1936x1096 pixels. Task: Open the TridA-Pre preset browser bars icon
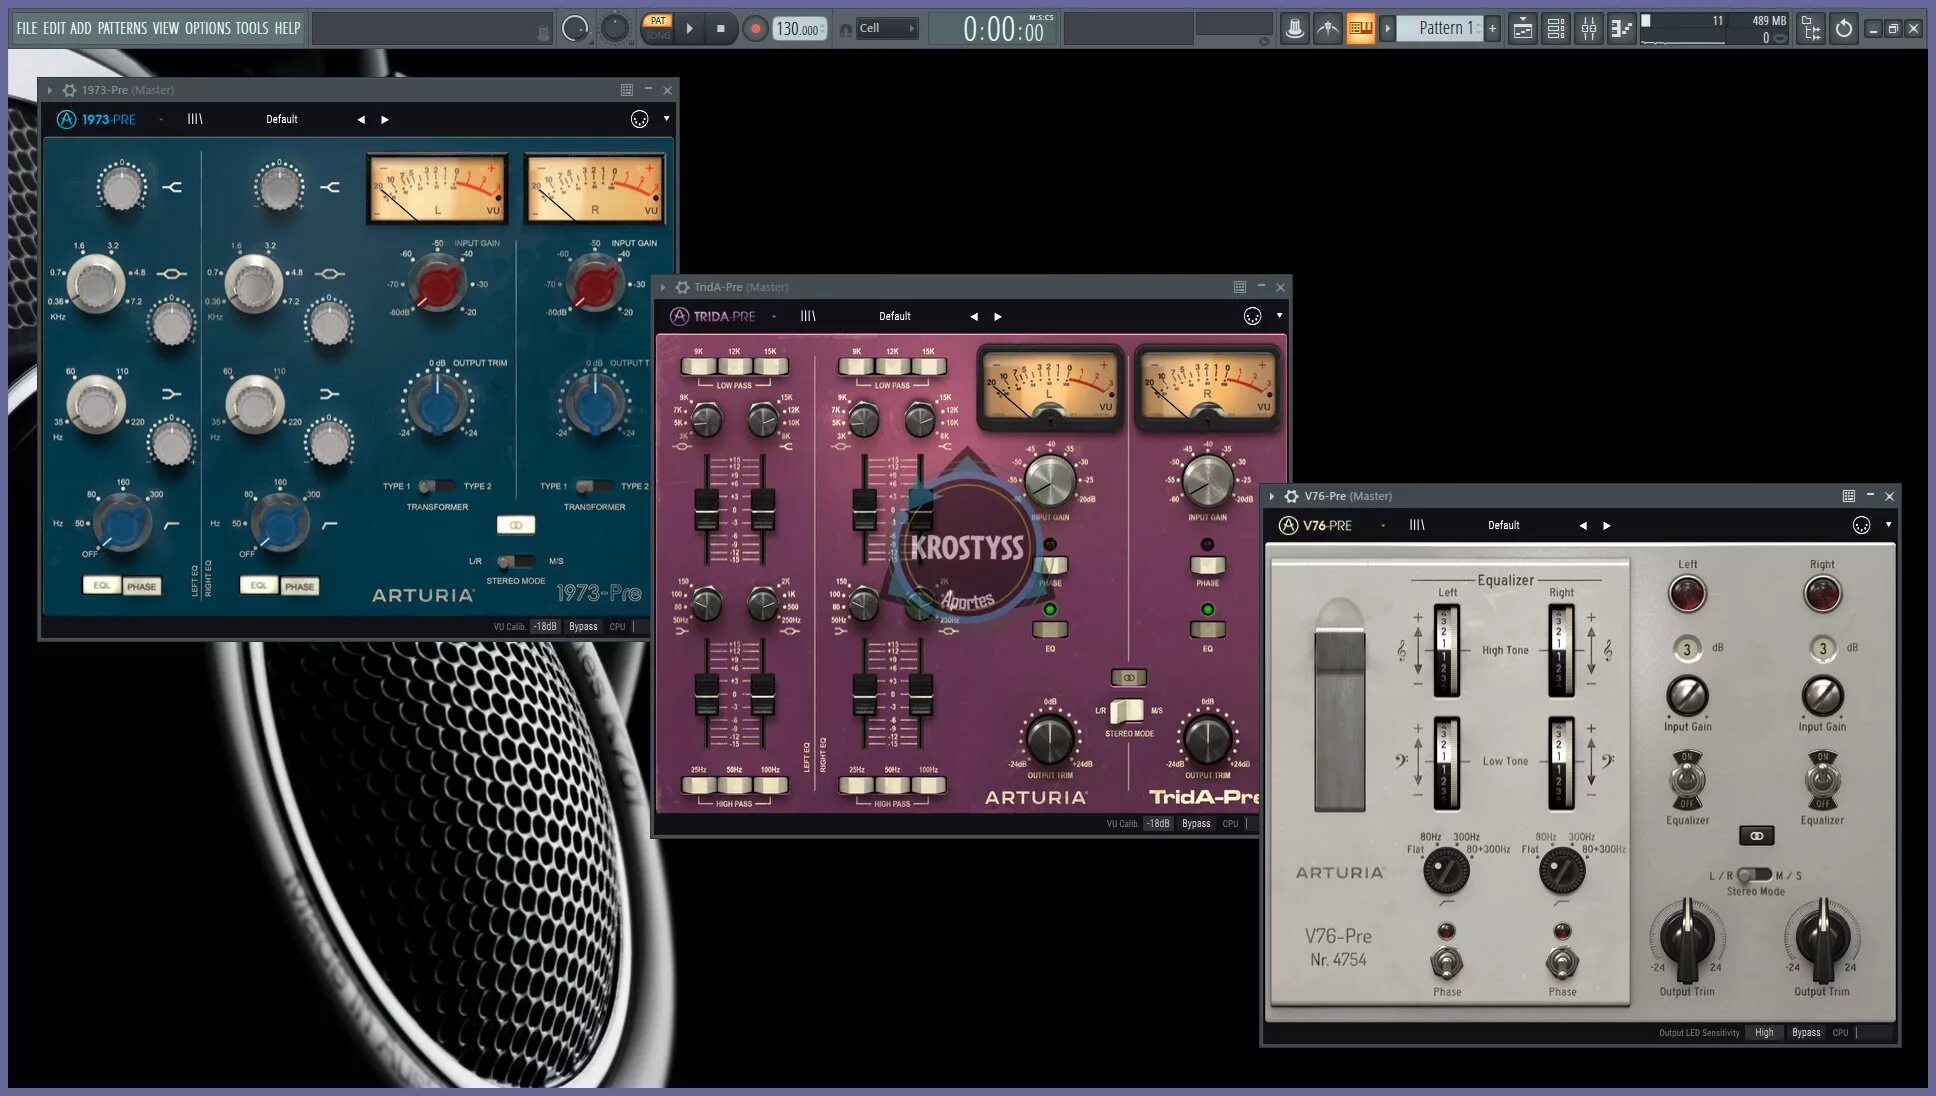[808, 316]
